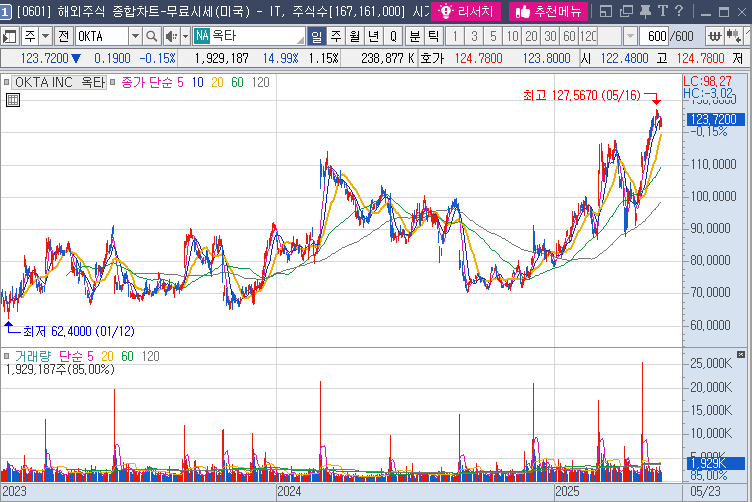The image size is (752, 502).
Task: Click the cascade windows icon in title bar
Action: click(x=626, y=11)
